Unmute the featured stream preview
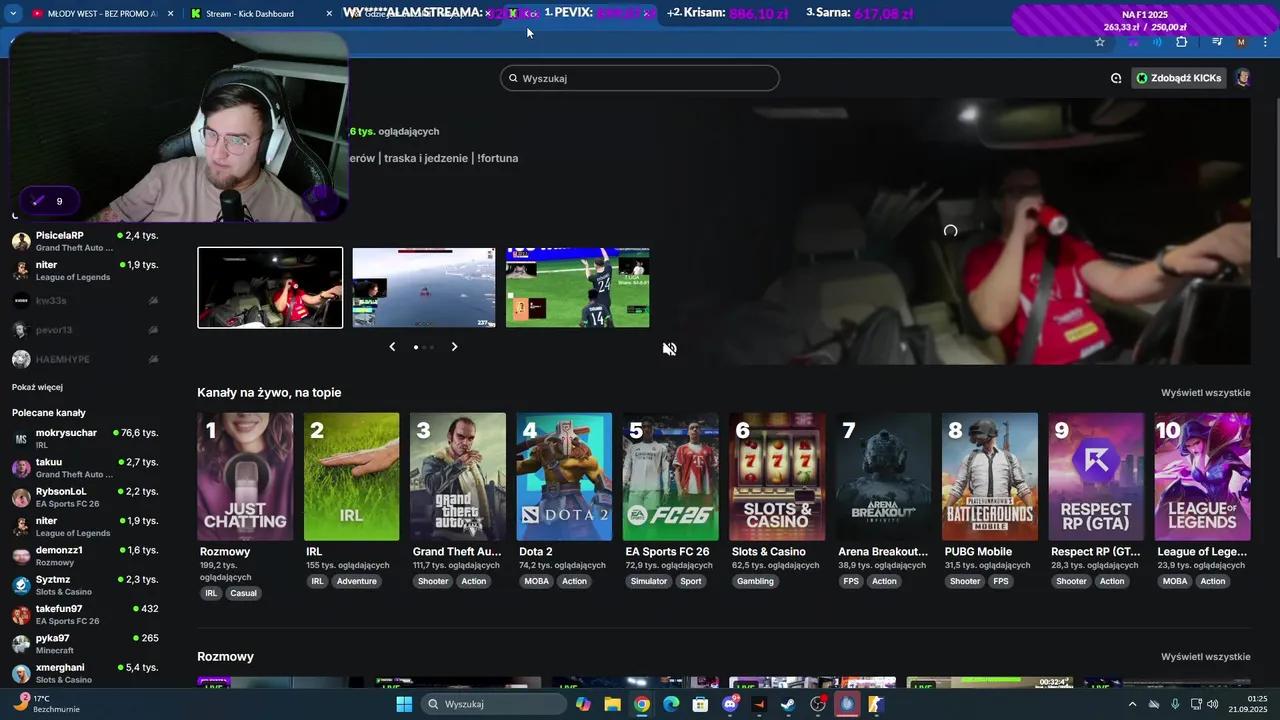Screen dimensions: 1280x720 click(670, 349)
